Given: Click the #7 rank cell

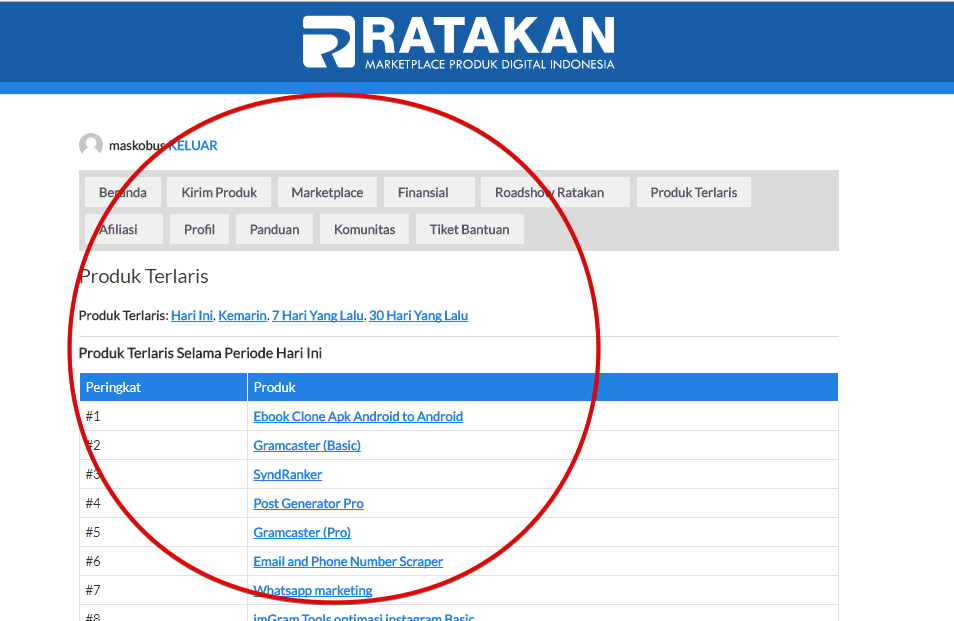Looking at the screenshot, I should tap(164, 590).
